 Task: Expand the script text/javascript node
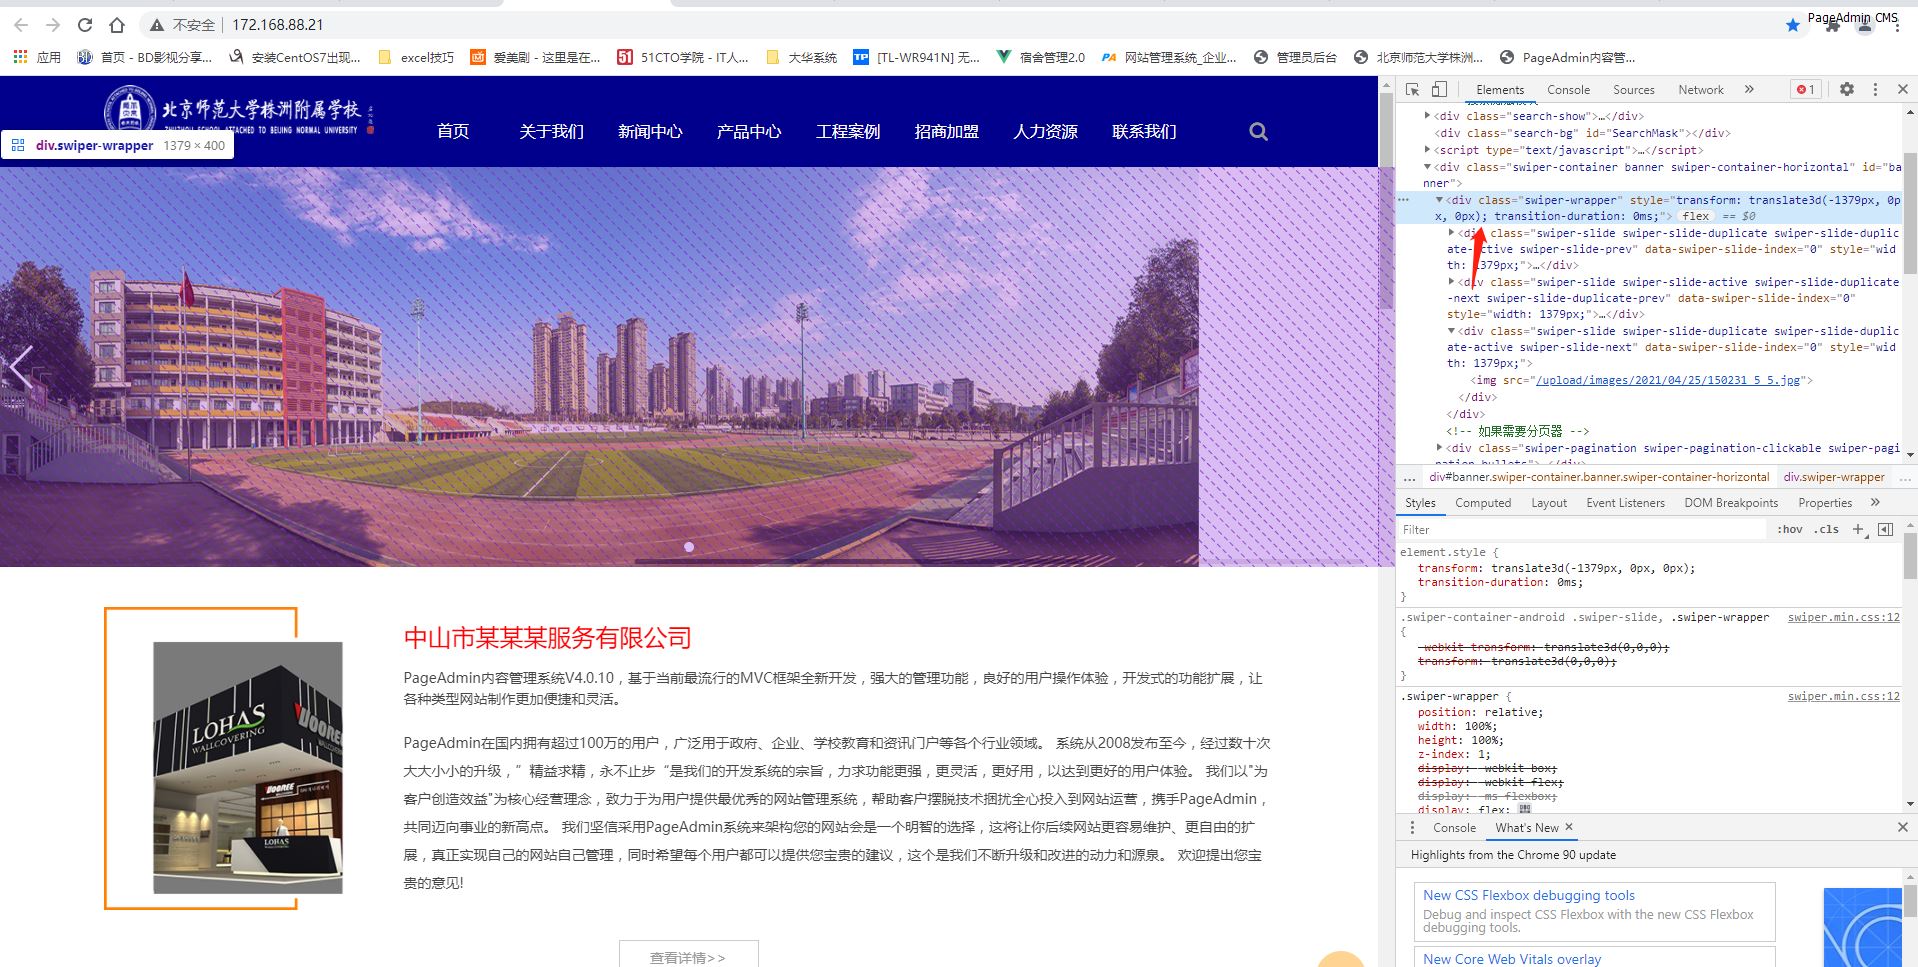1427,150
